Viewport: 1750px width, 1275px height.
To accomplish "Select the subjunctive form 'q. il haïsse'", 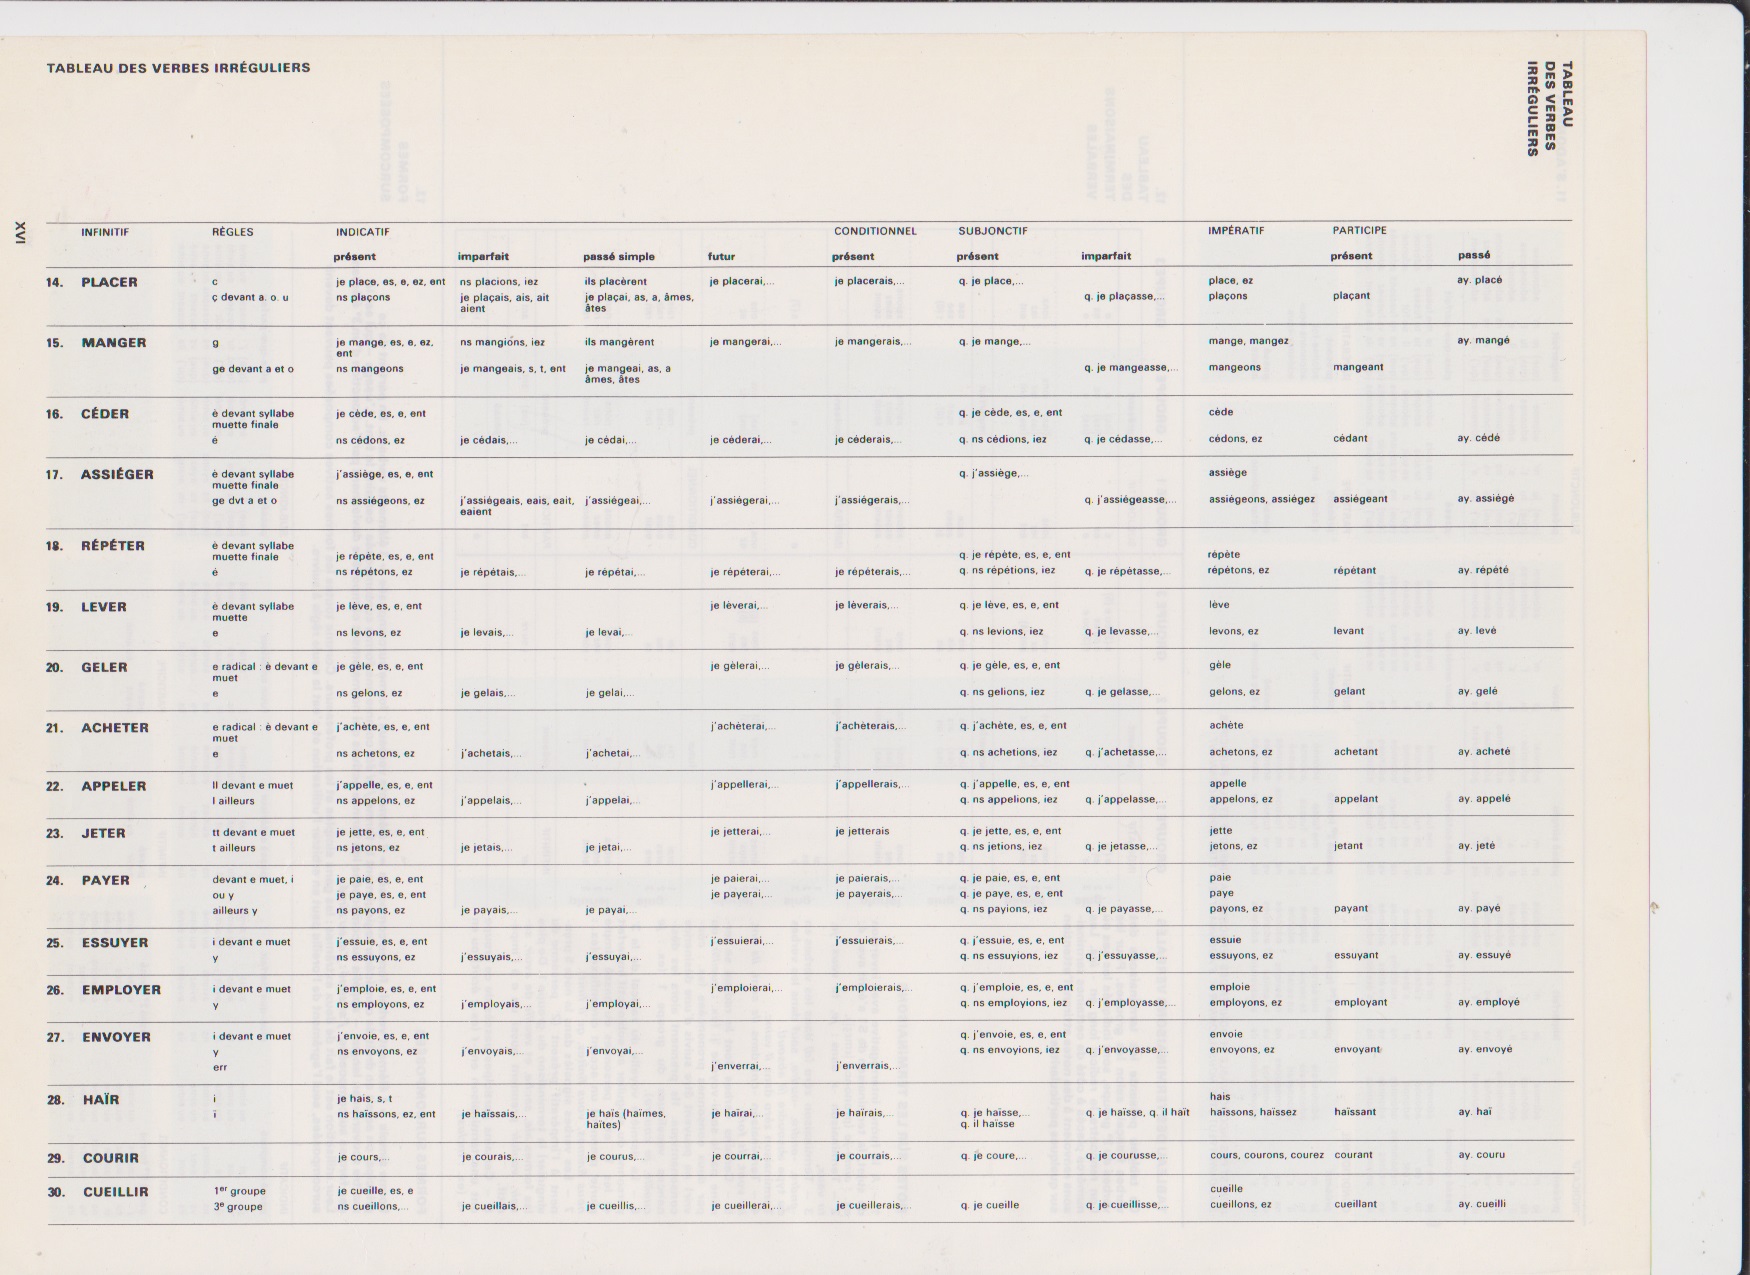I will click(x=988, y=1124).
